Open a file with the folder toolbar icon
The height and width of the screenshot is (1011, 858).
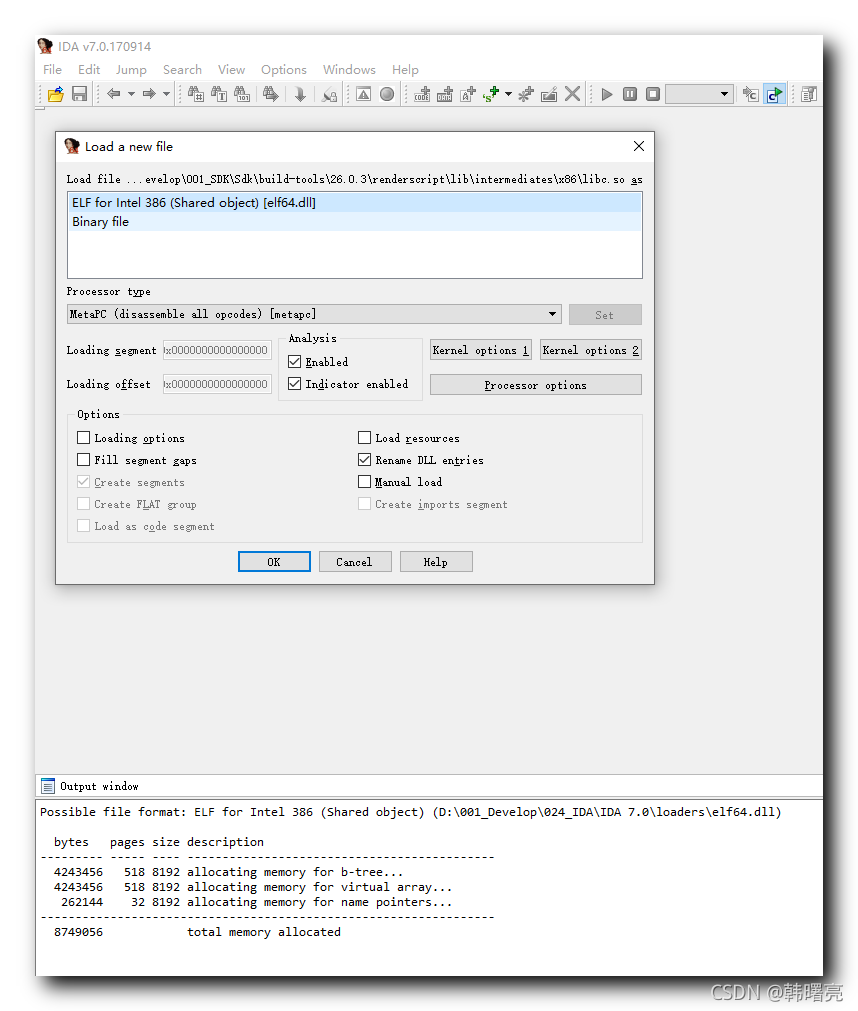pos(55,93)
